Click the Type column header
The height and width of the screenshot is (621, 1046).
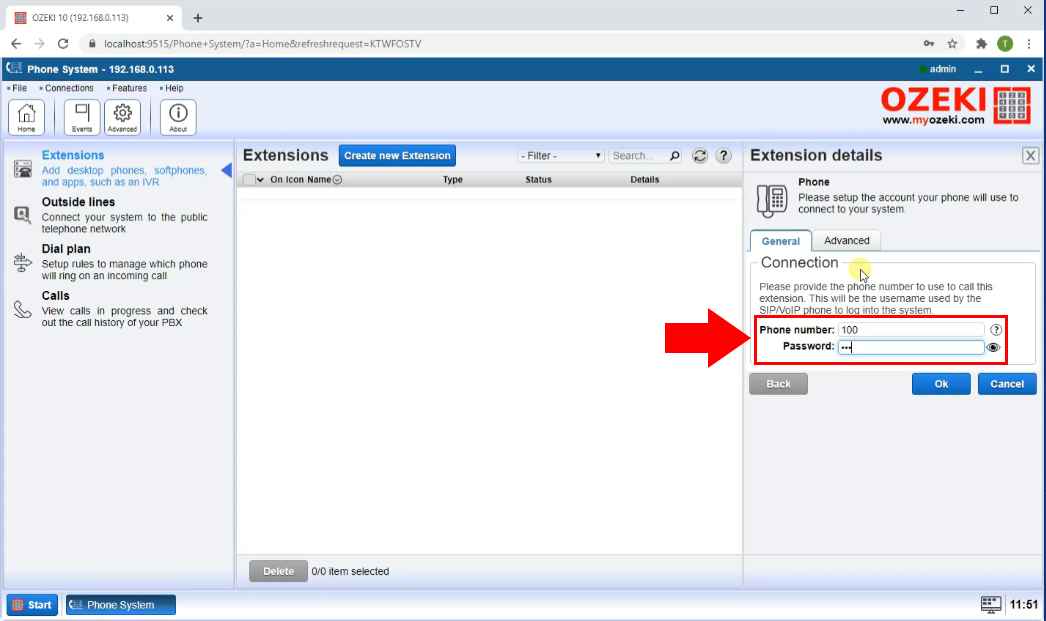click(x=452, y=179)
